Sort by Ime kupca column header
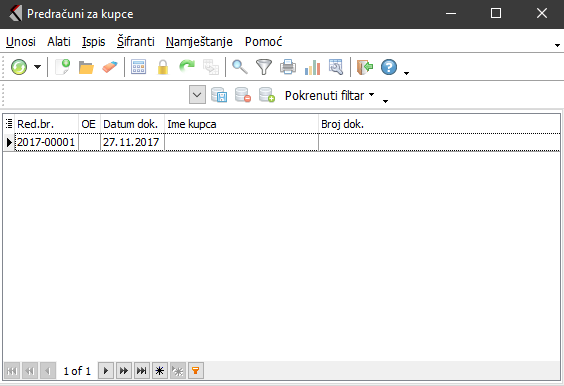564x386 pixels. click(241, 124)
